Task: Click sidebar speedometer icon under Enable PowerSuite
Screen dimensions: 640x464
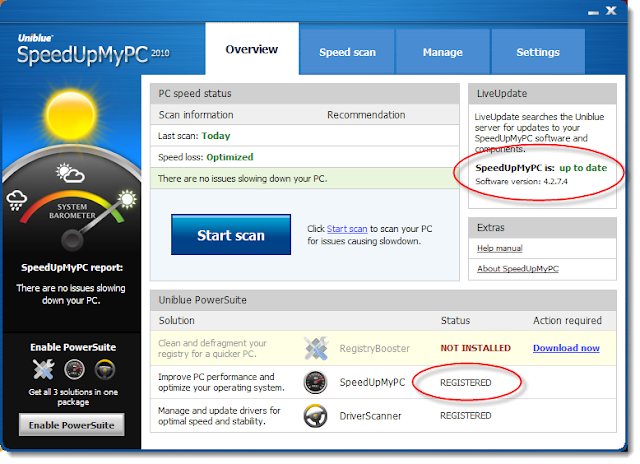Action: [x=74, y=369]
